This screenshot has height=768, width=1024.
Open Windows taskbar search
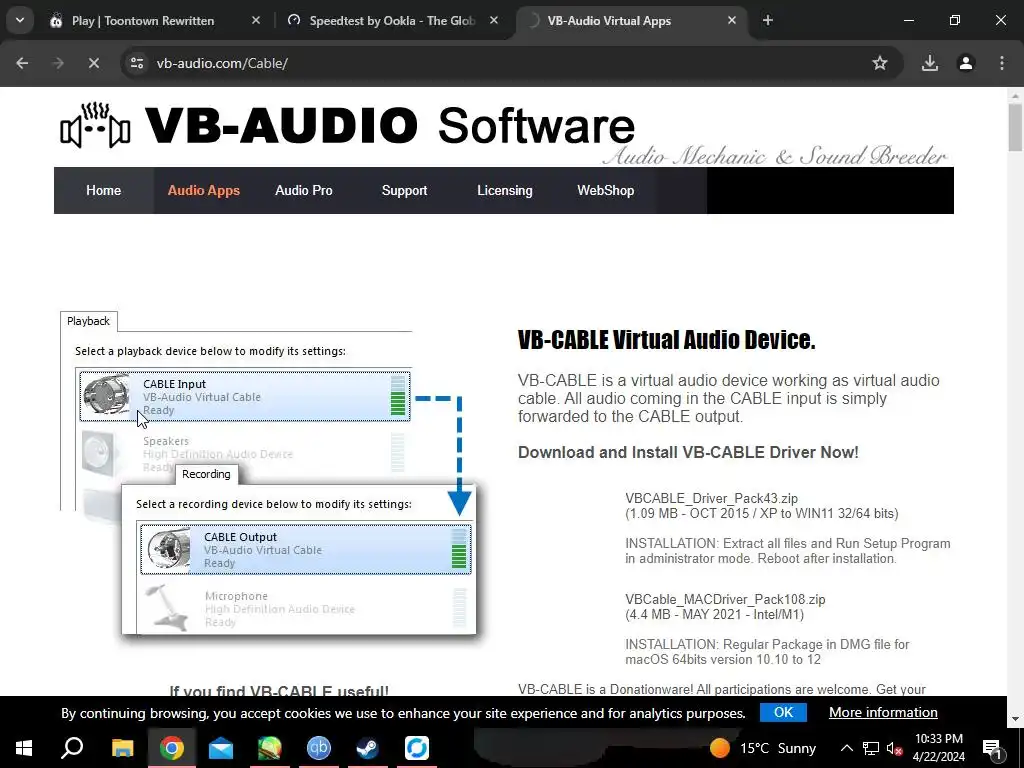72,748
